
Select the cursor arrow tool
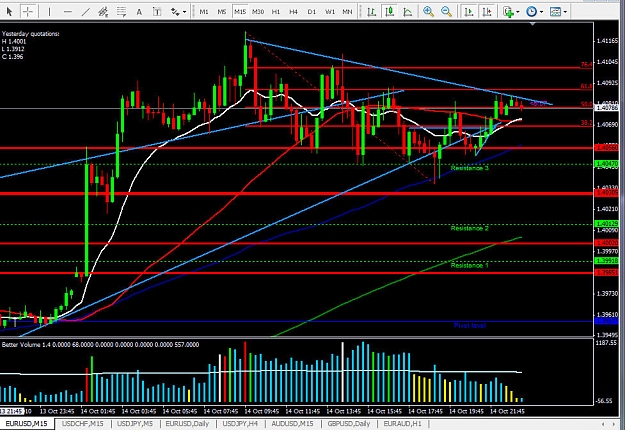(9, 12)
